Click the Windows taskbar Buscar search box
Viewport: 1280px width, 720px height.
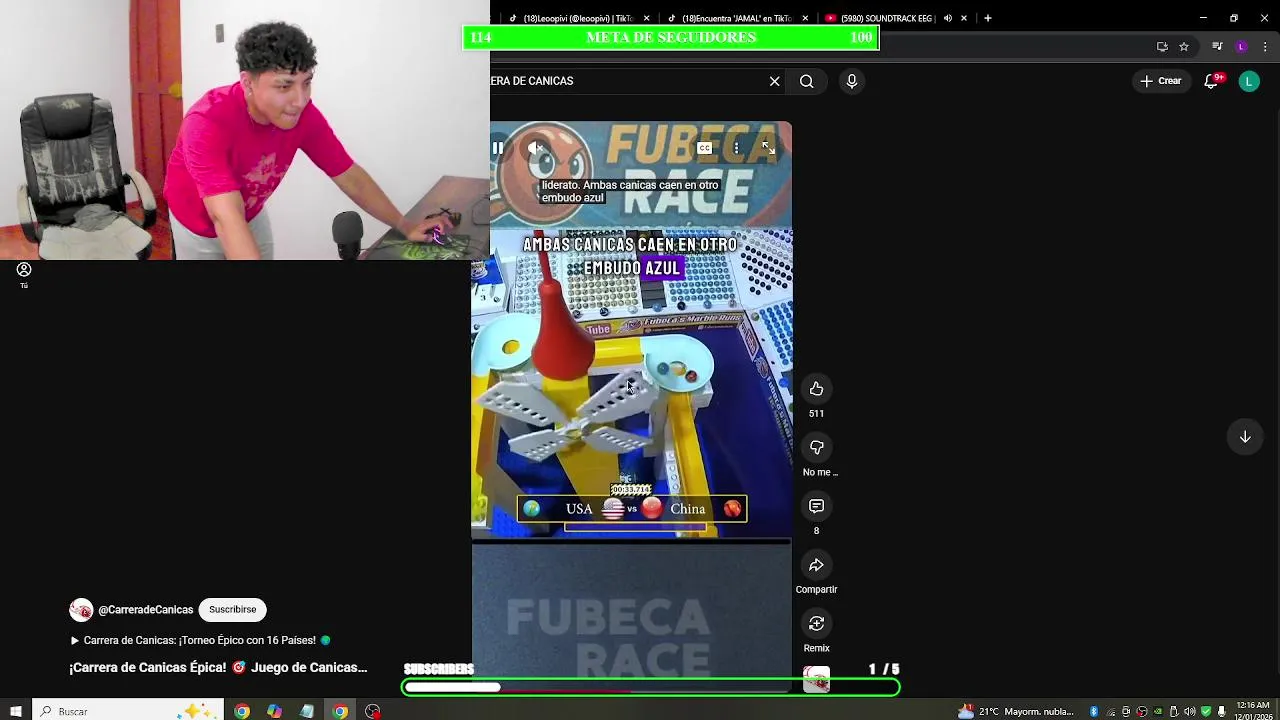coord(130,711)
